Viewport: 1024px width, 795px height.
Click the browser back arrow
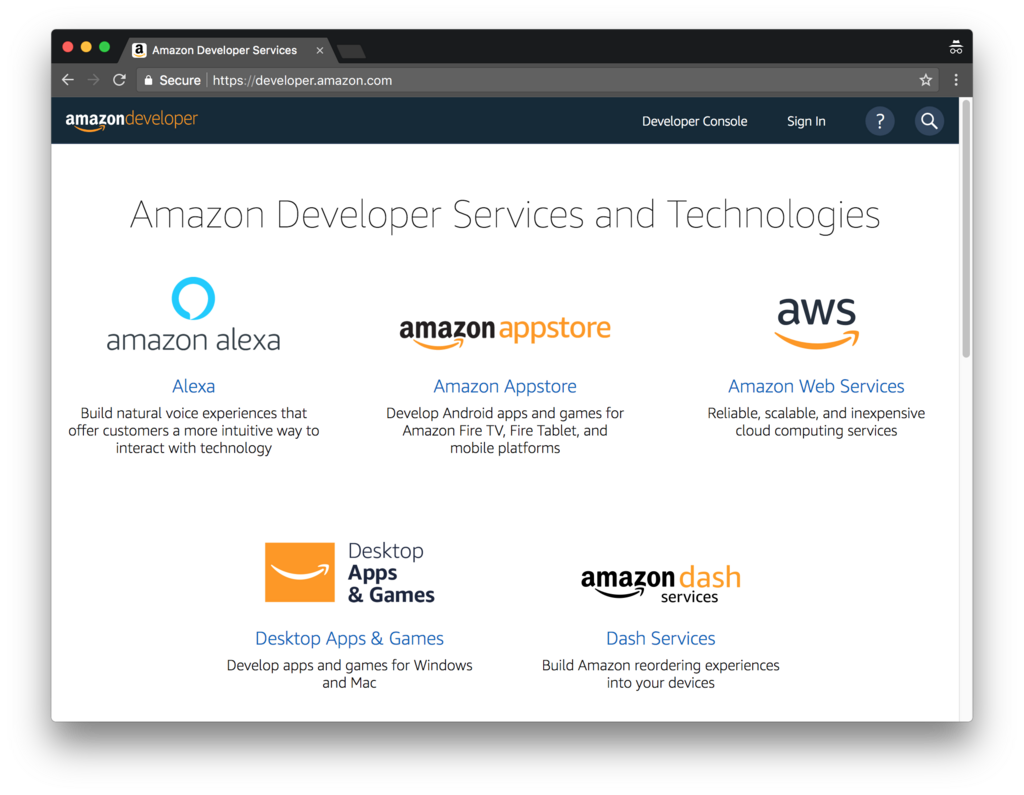[x=68, y=80]
